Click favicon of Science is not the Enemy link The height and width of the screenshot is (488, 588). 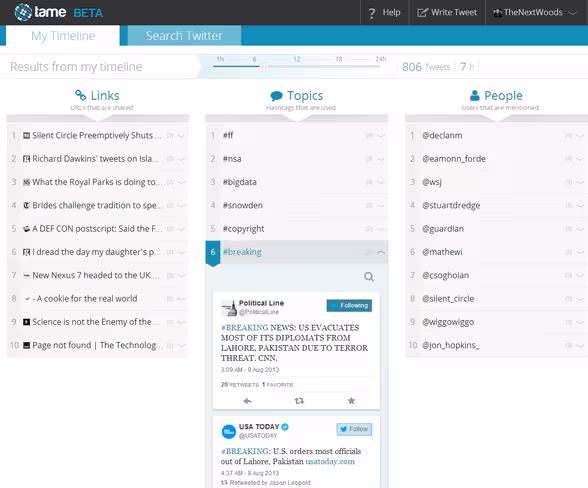[x=26, y=322]
